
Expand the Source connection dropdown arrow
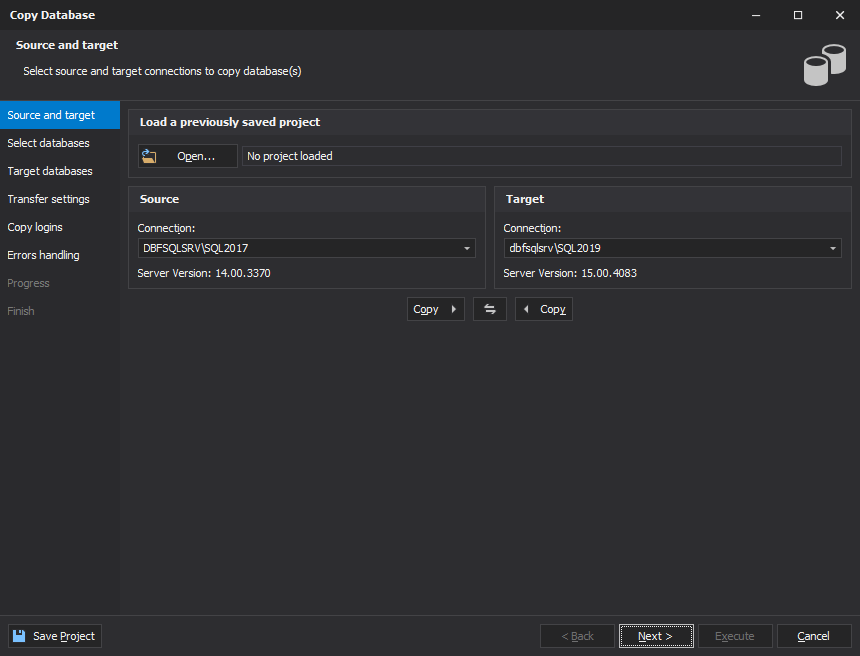(467, 248)
